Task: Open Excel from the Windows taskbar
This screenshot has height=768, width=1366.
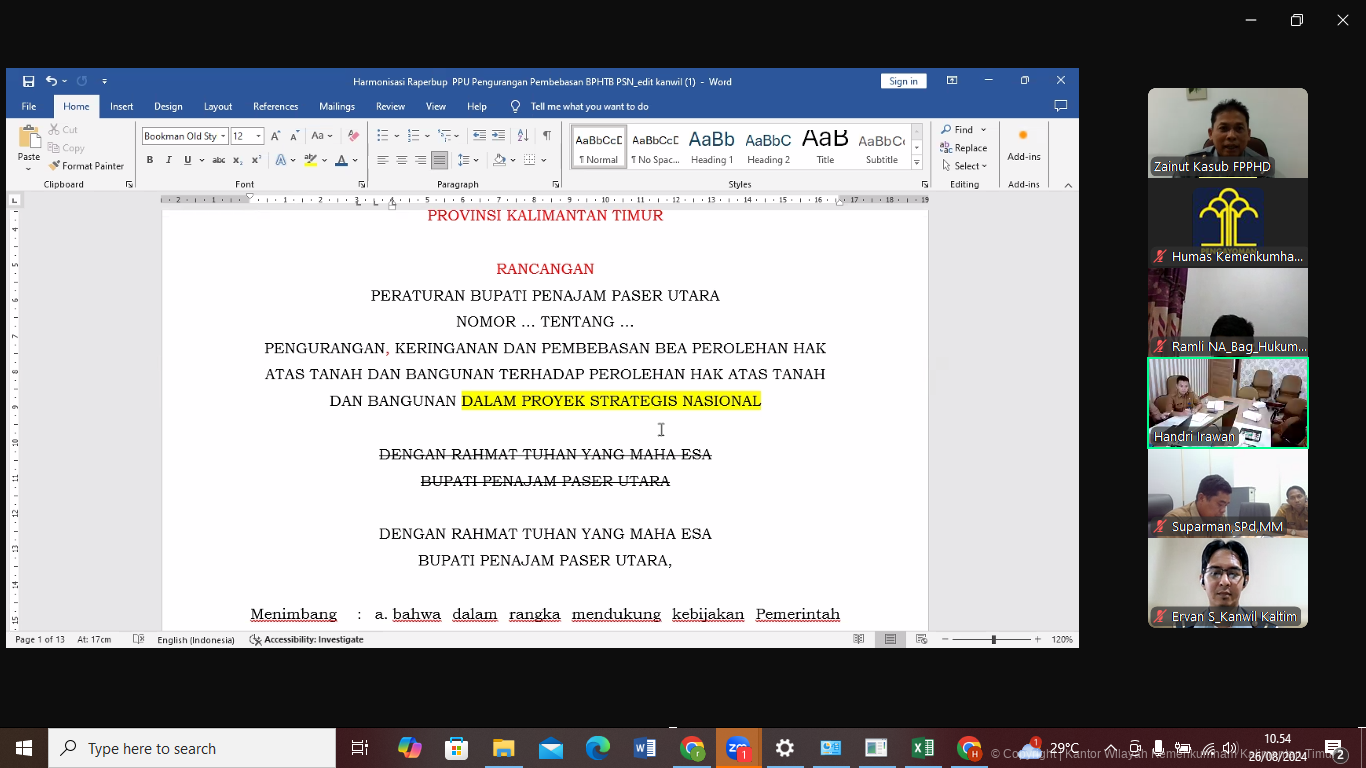Action: click(x=922, y=748)
